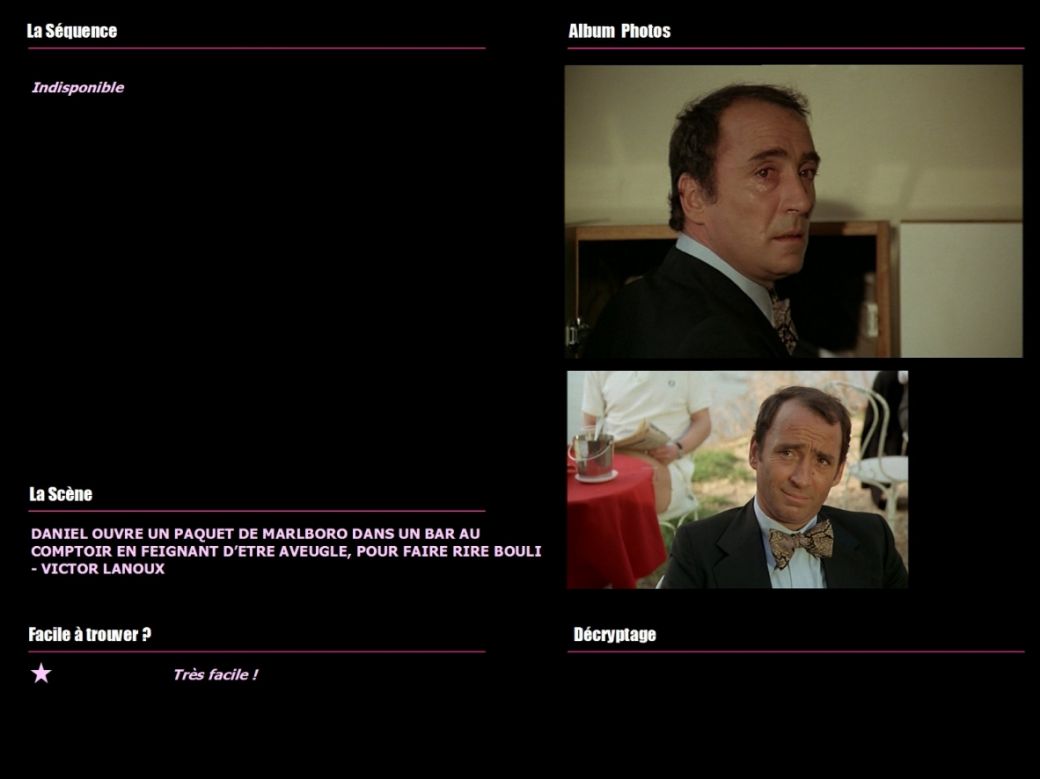
Task: Open the bottom album photo with bow tie
Action: (x=737, y=480)
